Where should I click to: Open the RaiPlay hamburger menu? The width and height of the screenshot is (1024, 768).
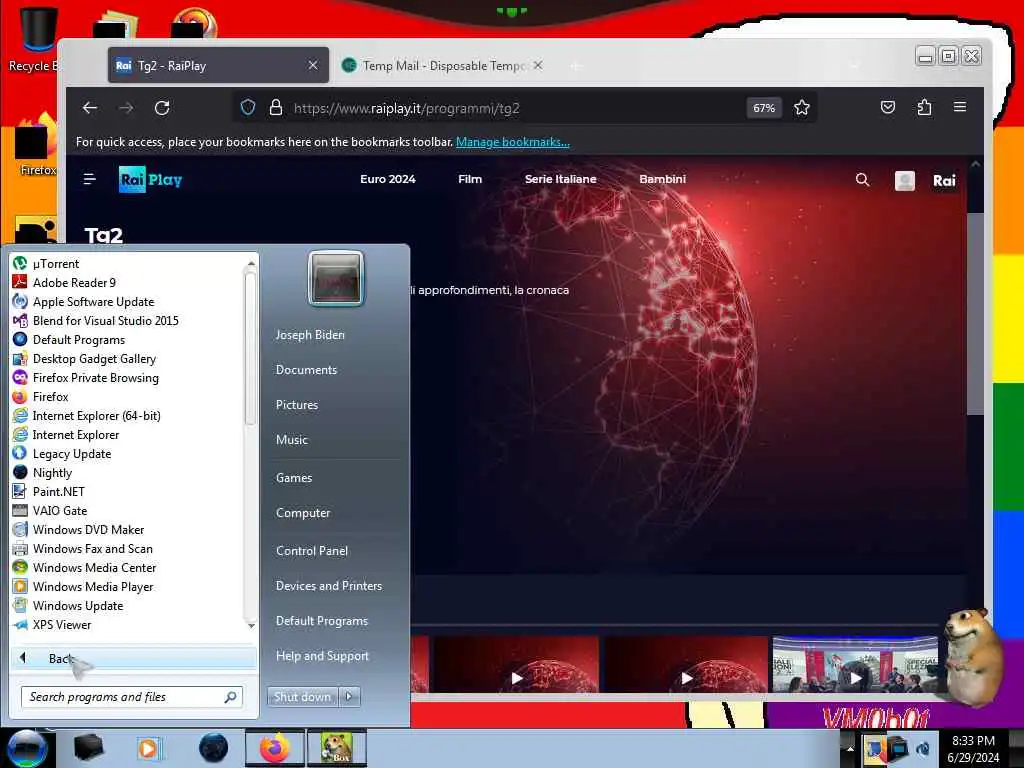[89, 179]
